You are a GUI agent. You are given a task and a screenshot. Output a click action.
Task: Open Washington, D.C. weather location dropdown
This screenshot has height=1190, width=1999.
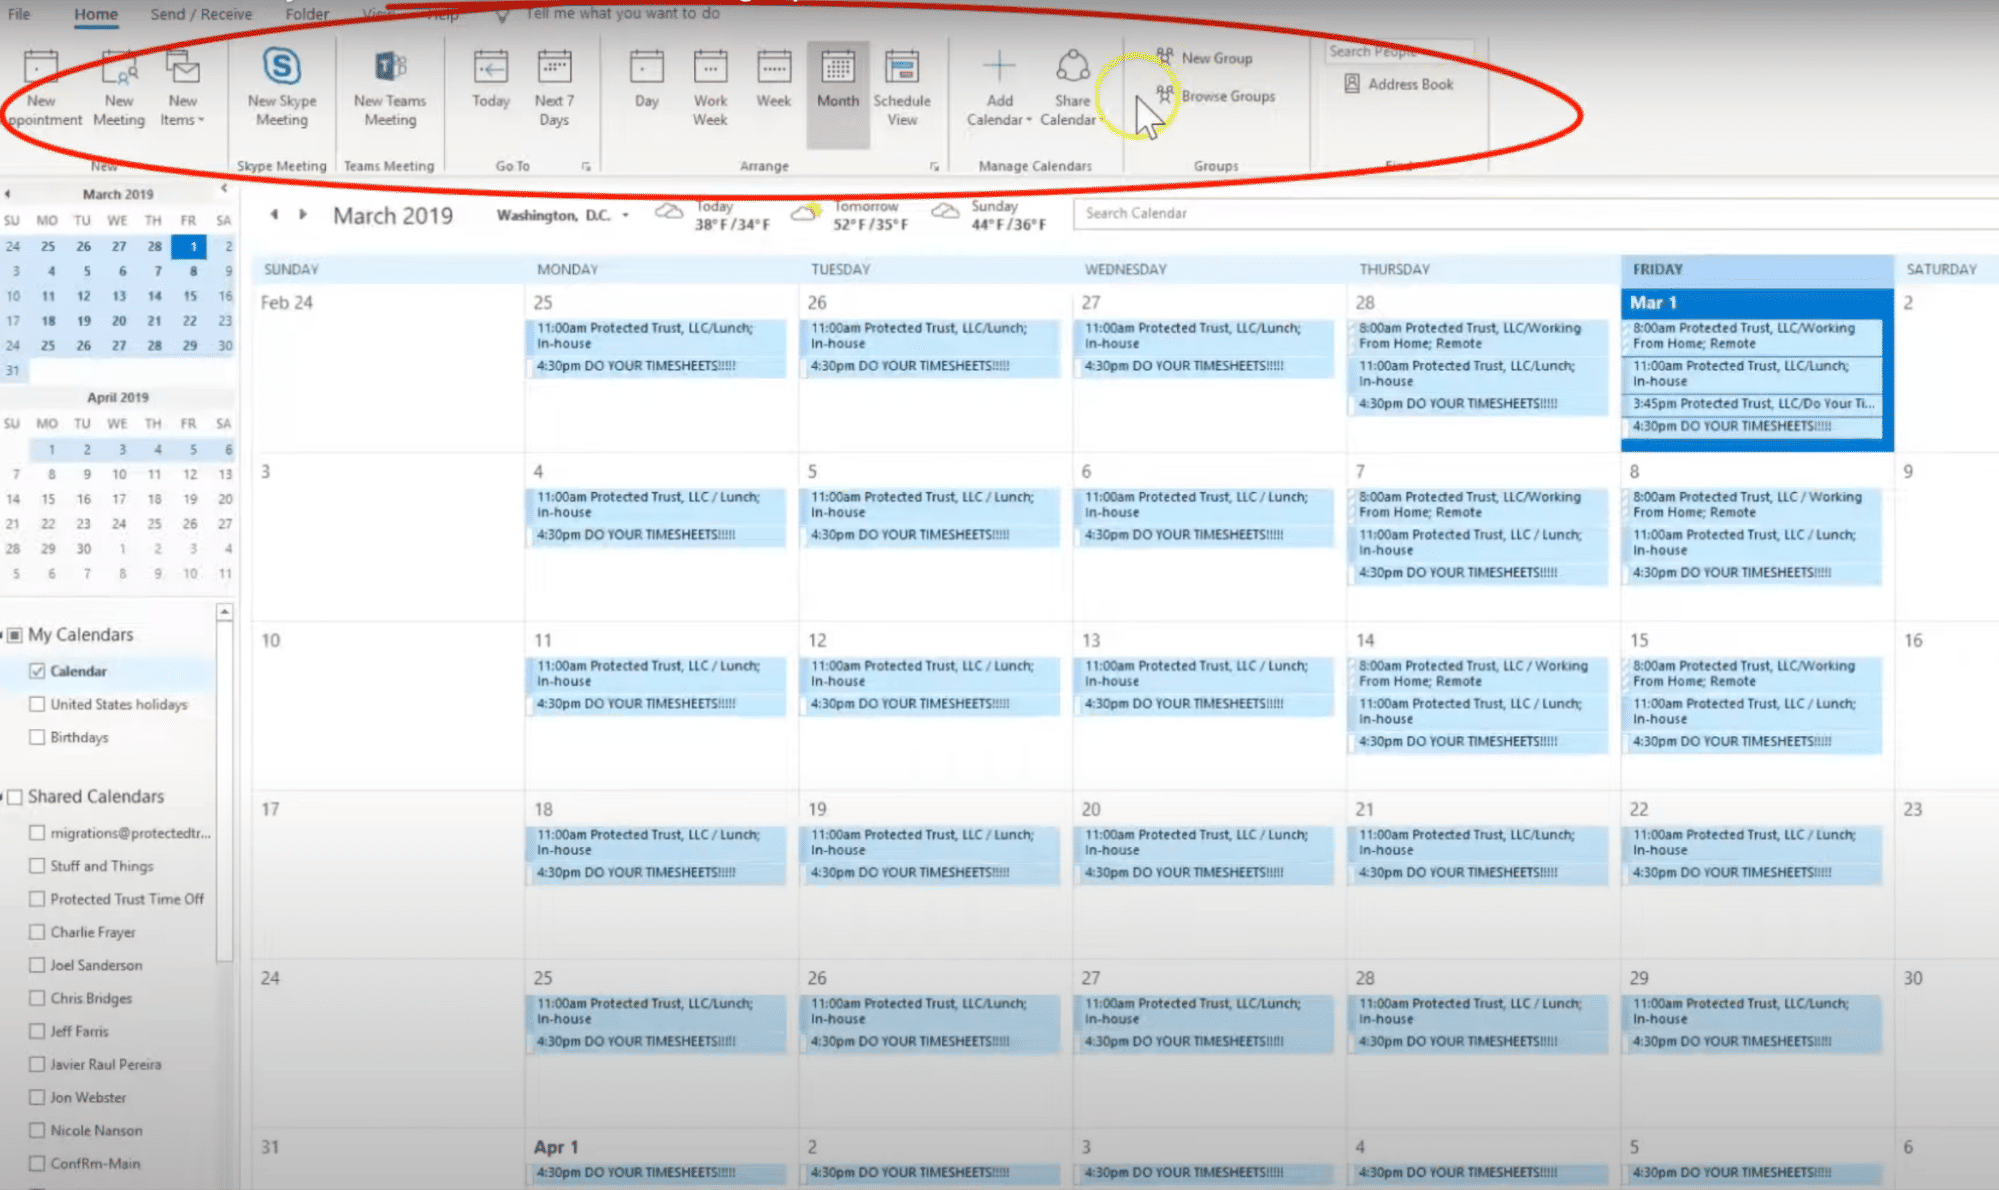(x=626, y=215)
